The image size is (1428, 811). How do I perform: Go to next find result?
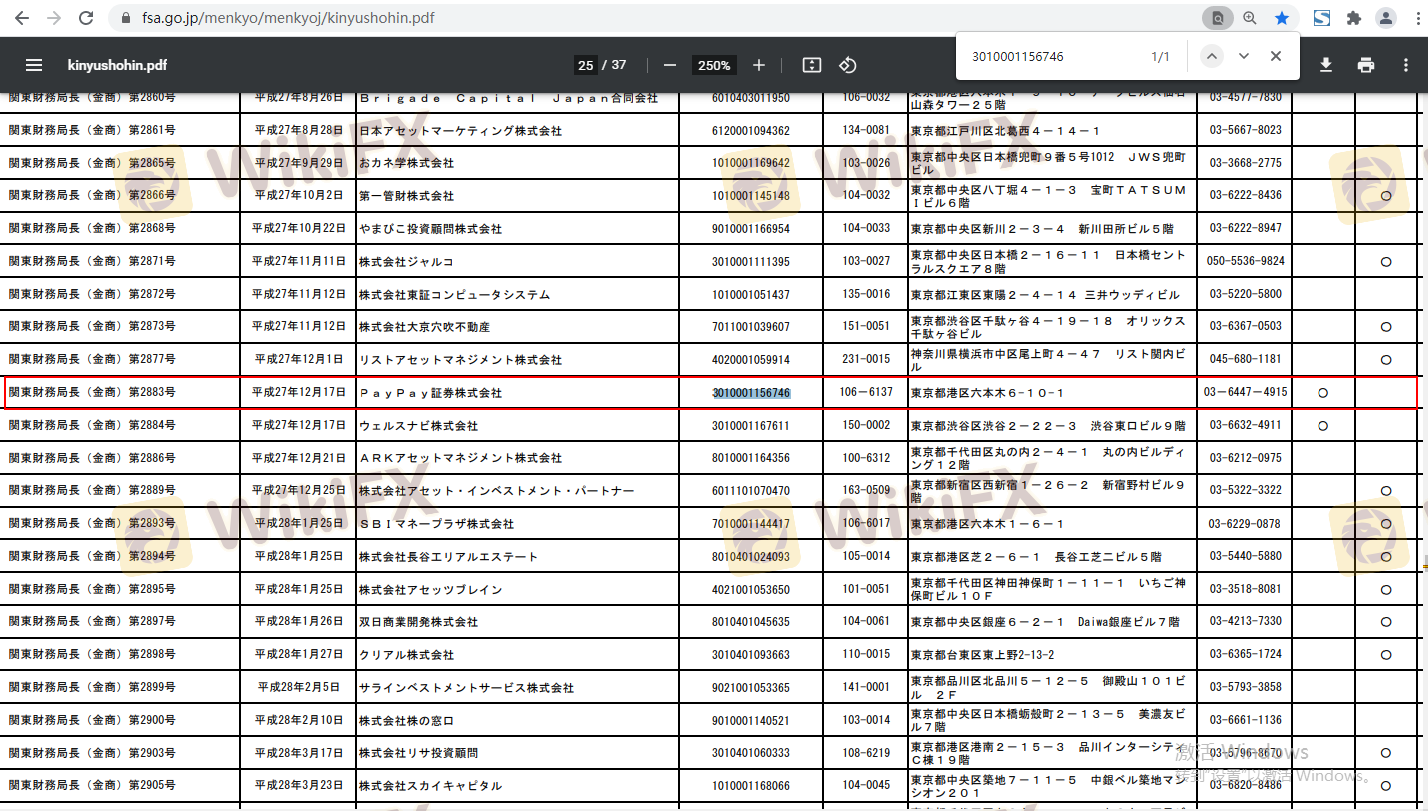pos(1244,56)
